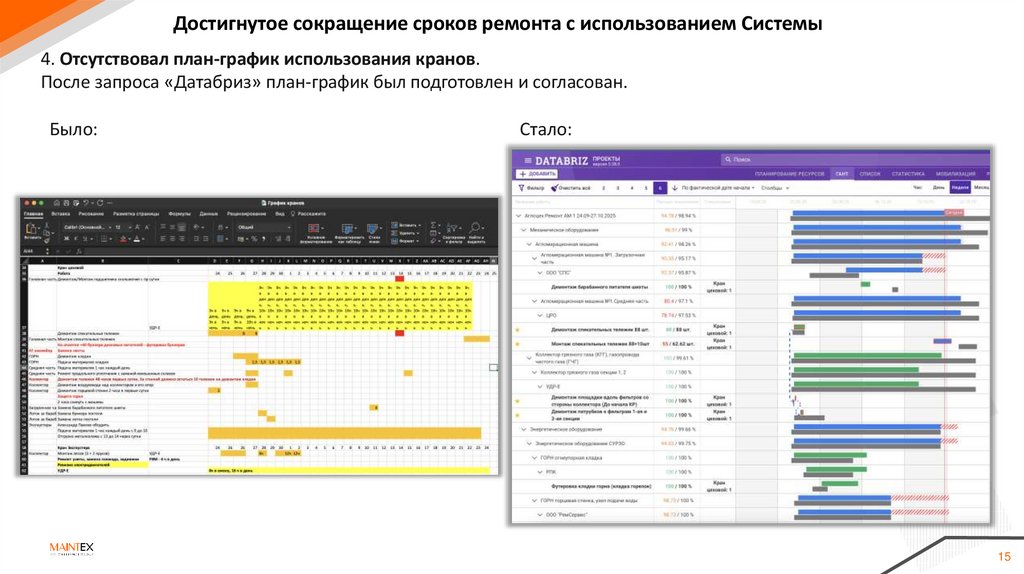
Task: Click Excel font color A icon
Action: [136, 239]
